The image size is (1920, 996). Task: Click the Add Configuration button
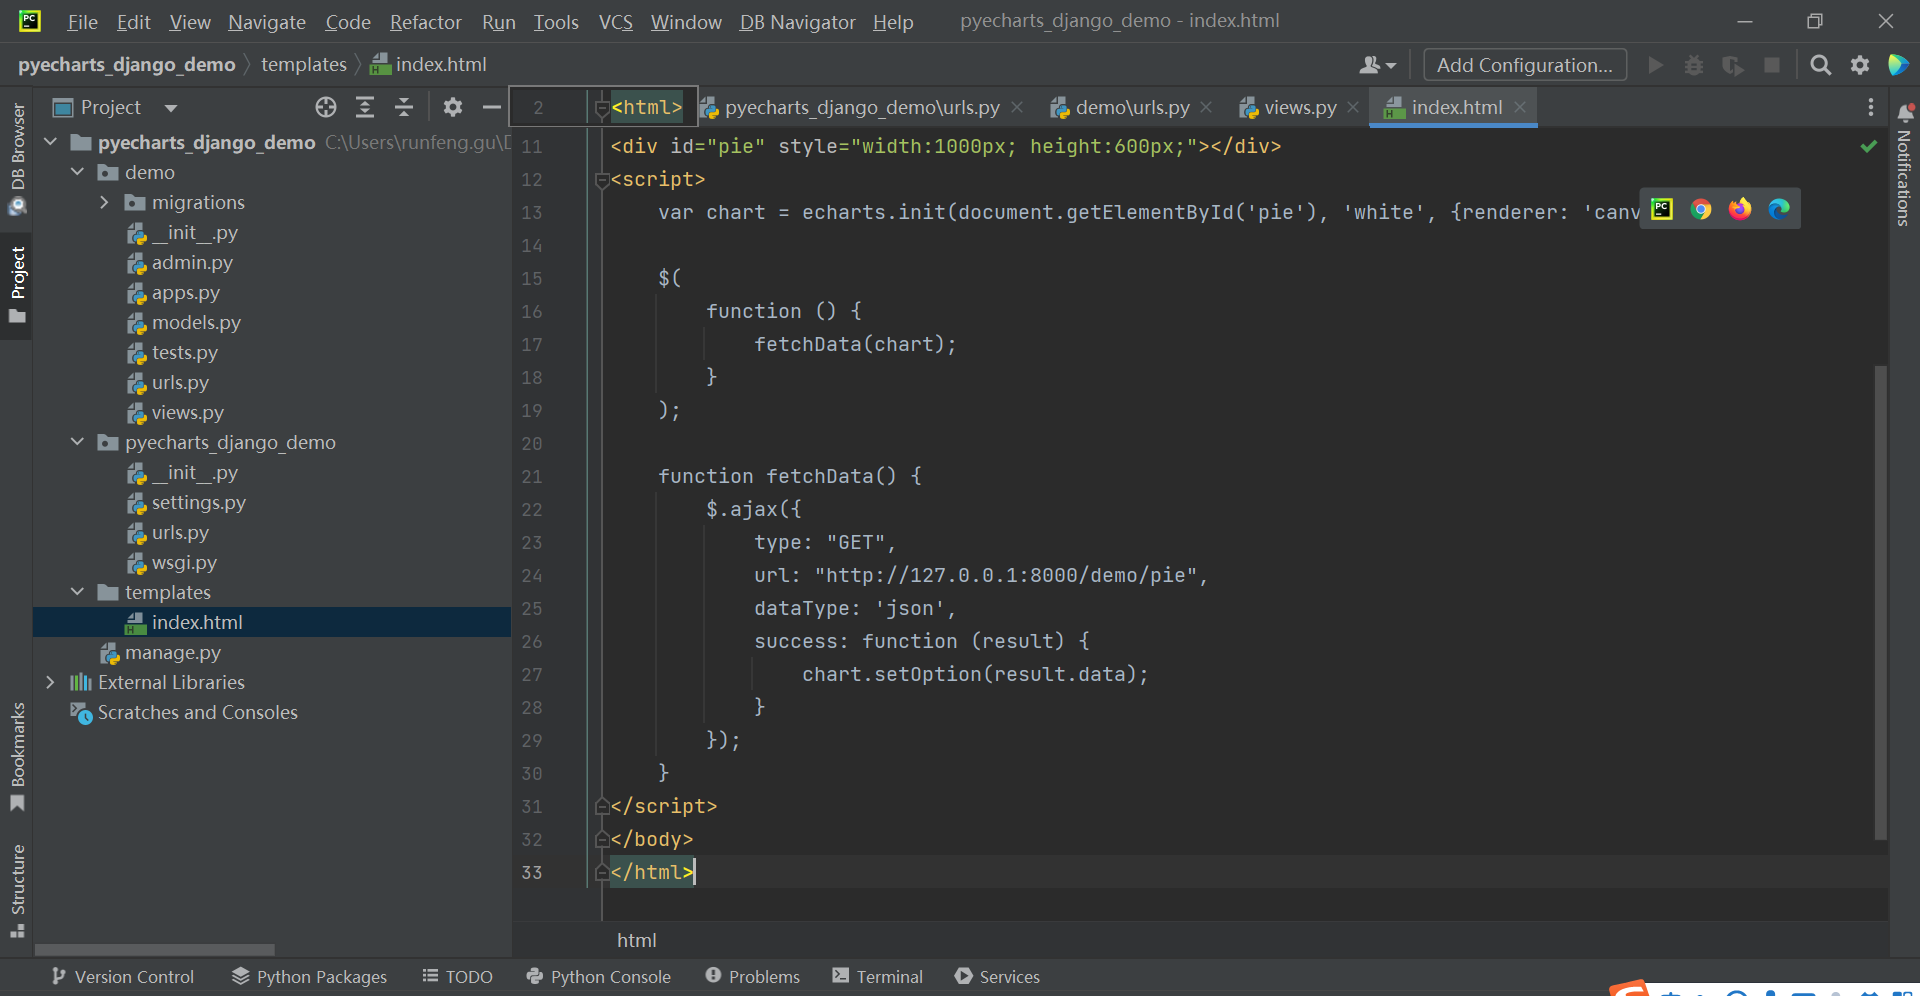click(x=1525, y=65)
